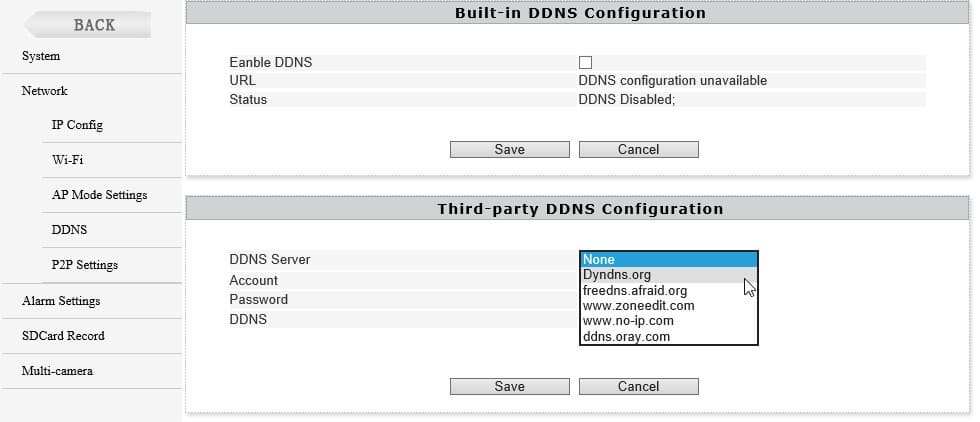Open the IP Config page
Viewport: 980px width, 422px height.
coord(77,125)
